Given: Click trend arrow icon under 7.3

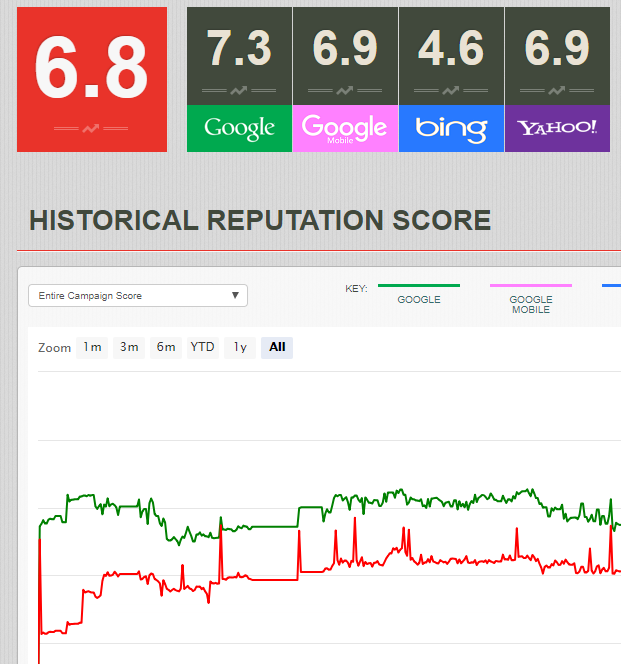Looking at the screenshot, I should 239,90.
